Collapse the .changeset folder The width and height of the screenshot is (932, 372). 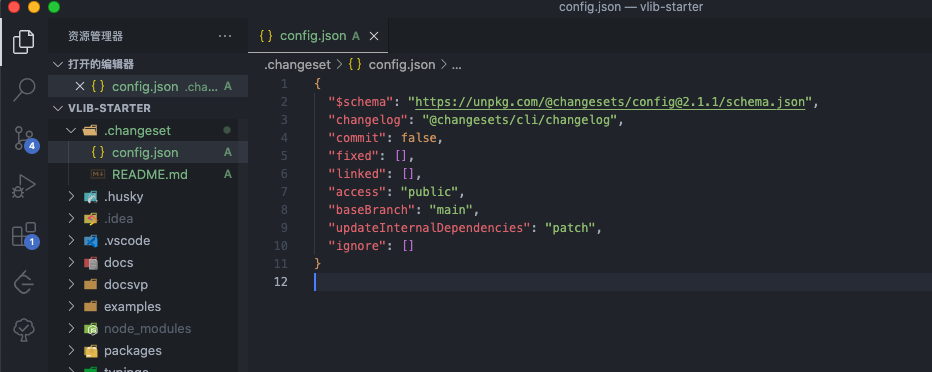(71, 130)
